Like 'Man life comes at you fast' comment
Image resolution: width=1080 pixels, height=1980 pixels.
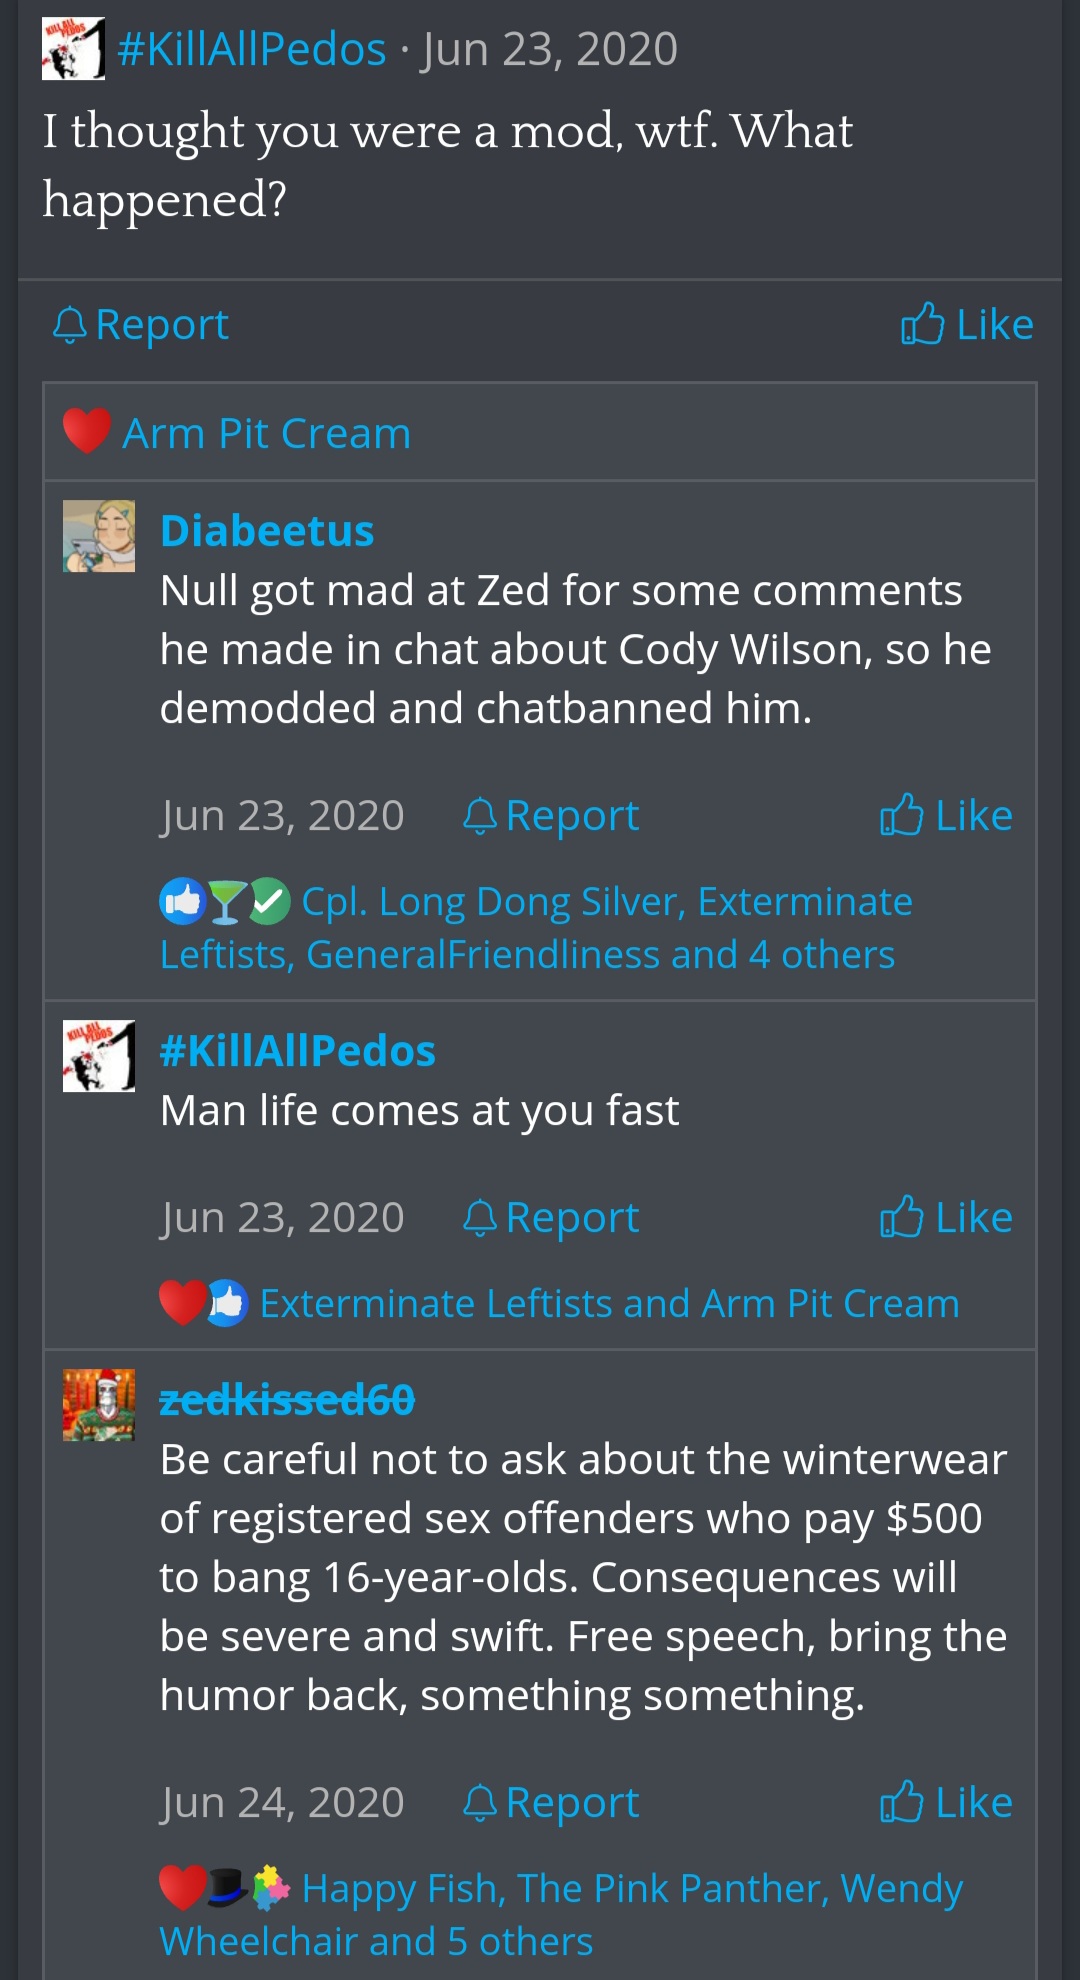[x=946, y=1218]
